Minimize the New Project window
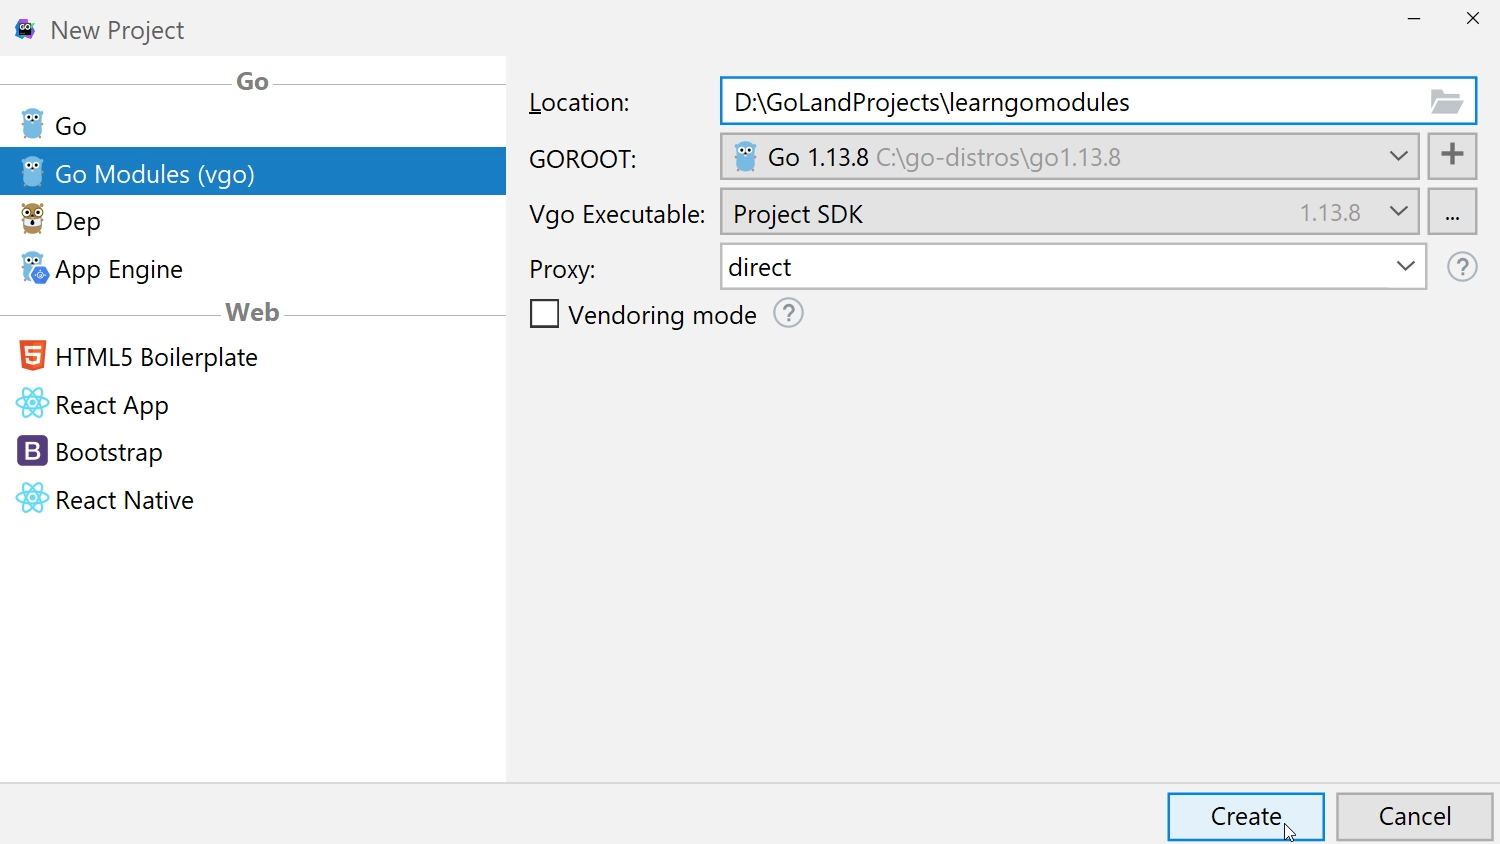The image size is (1500, 844). [x=1414, y=19]
